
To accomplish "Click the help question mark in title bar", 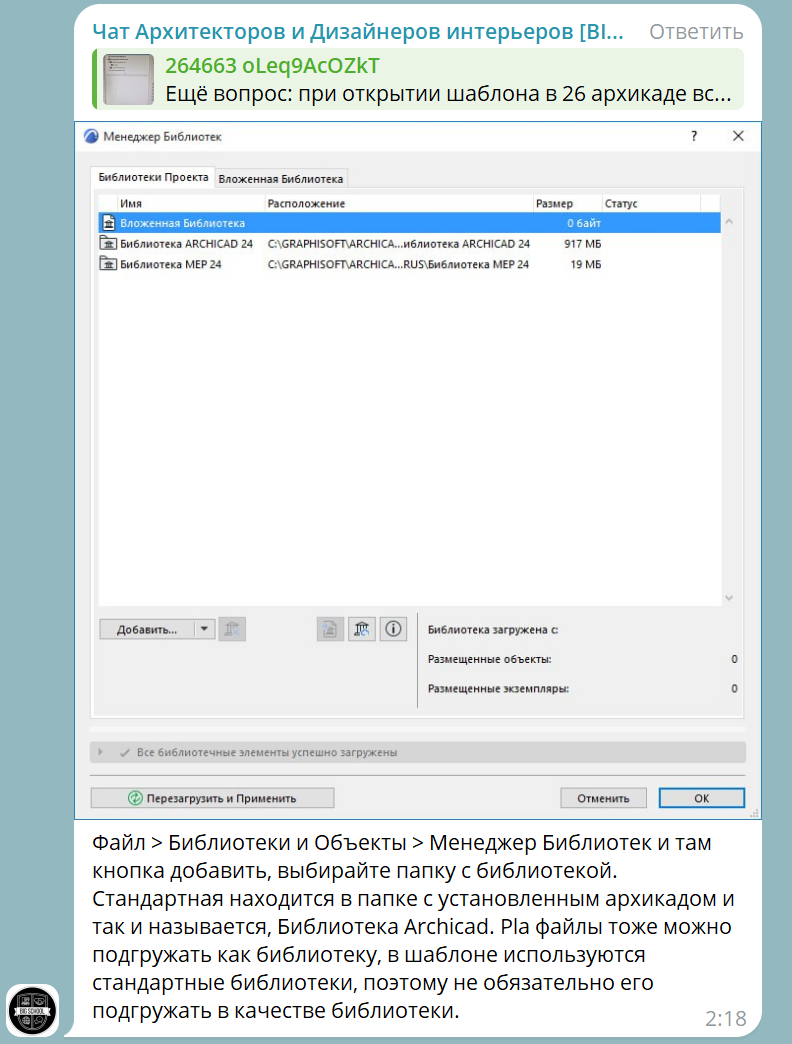I will pyautogui.click(x=694, y=136).
